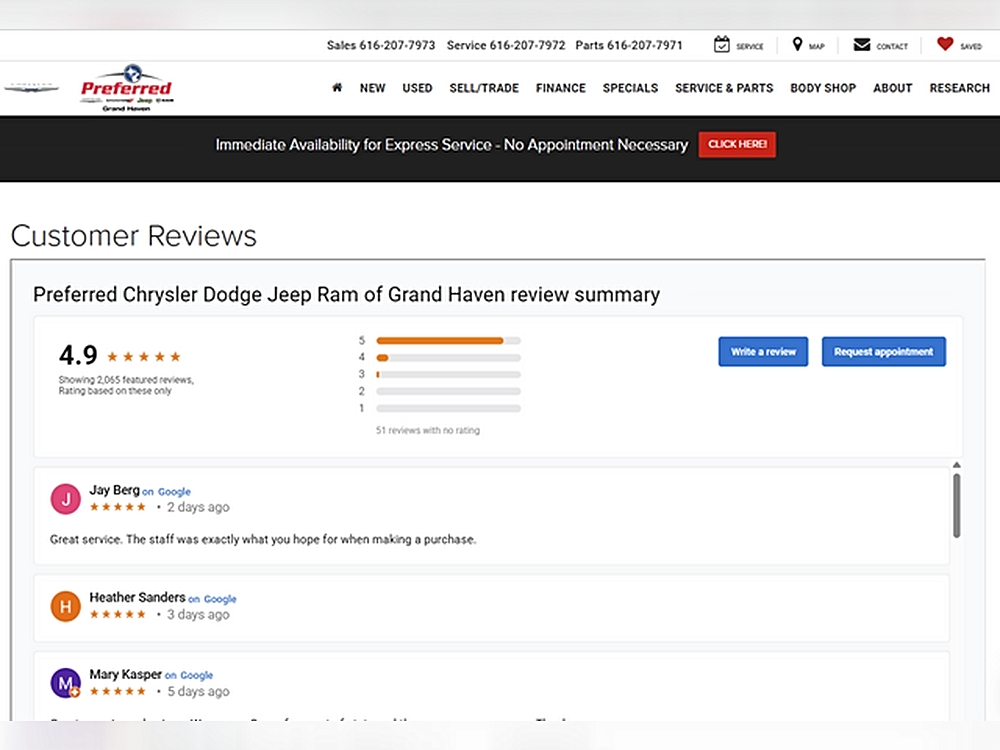1000x750 pixels.
Task: Call the Service number 616-207-7972
Action: click(527, 45)
